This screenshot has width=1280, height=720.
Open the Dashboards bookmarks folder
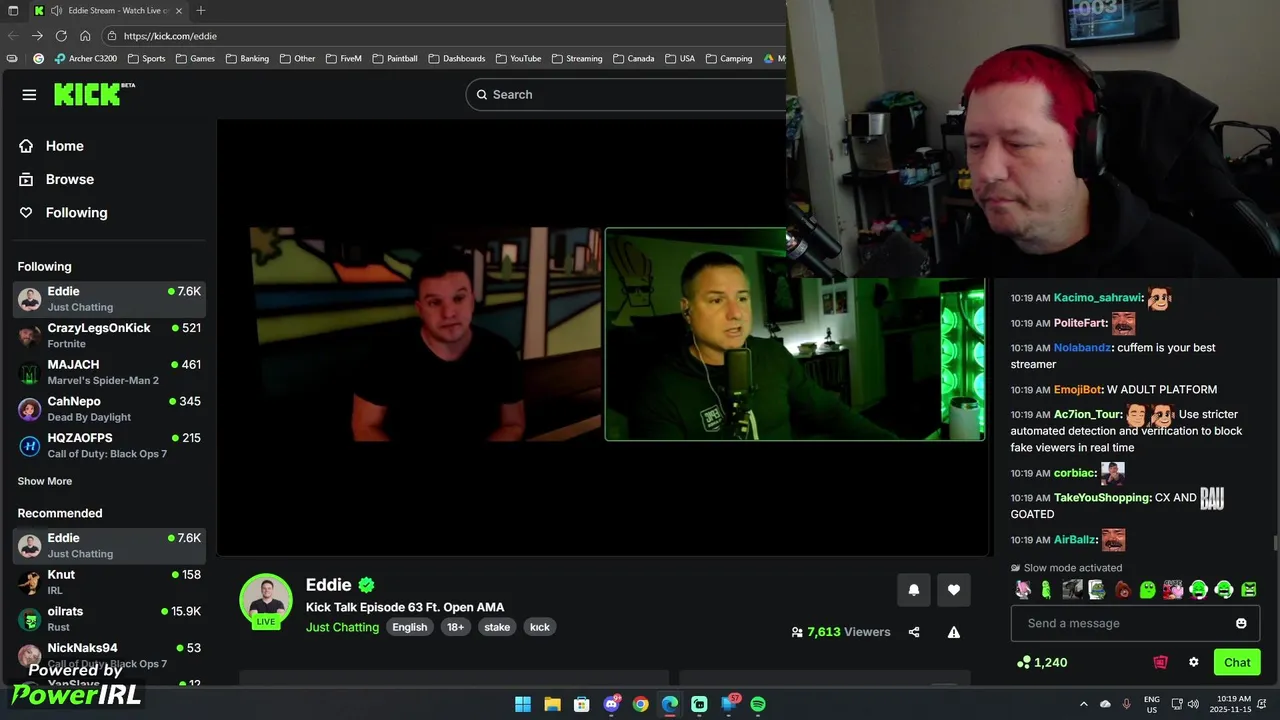pos(456,58)
